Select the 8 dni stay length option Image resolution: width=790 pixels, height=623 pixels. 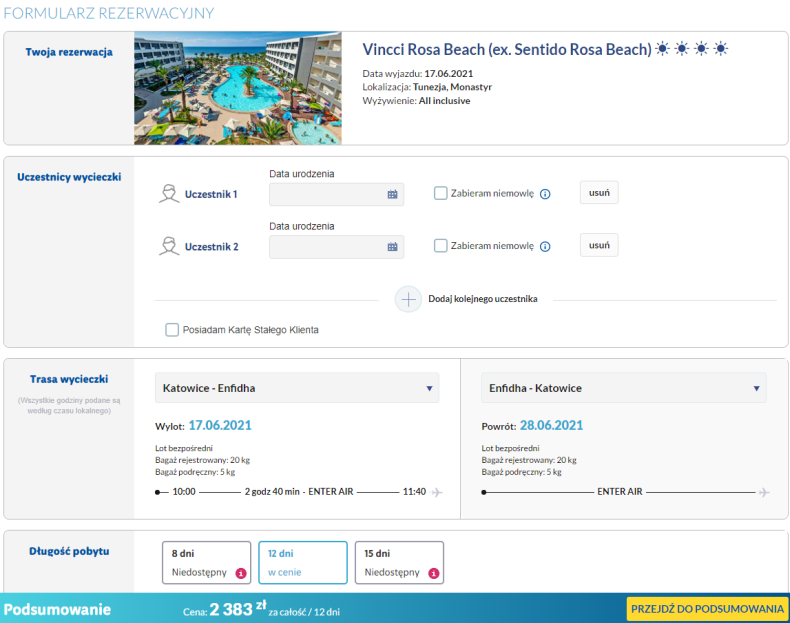(x=207, y=563)
